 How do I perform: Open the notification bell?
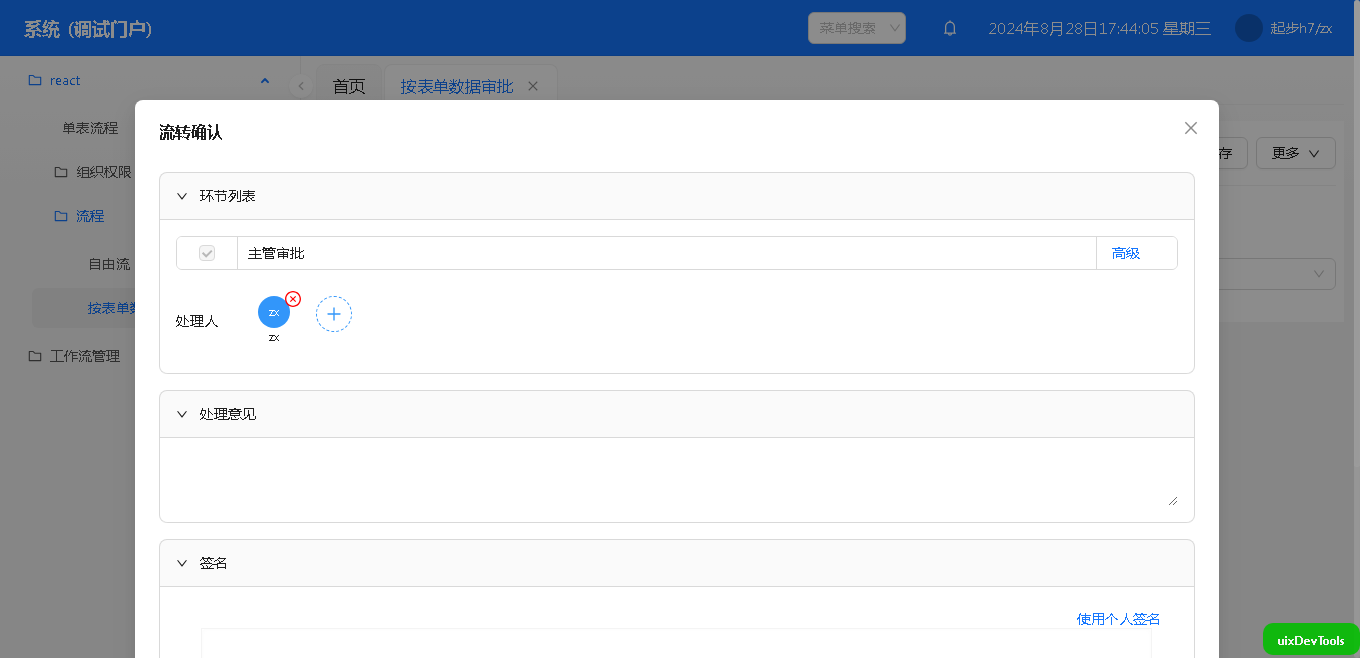coord(950,28)
